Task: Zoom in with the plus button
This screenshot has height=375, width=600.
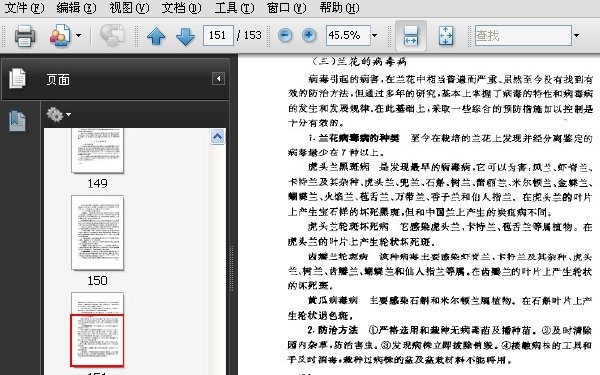Action: click(x=309, y=36)
